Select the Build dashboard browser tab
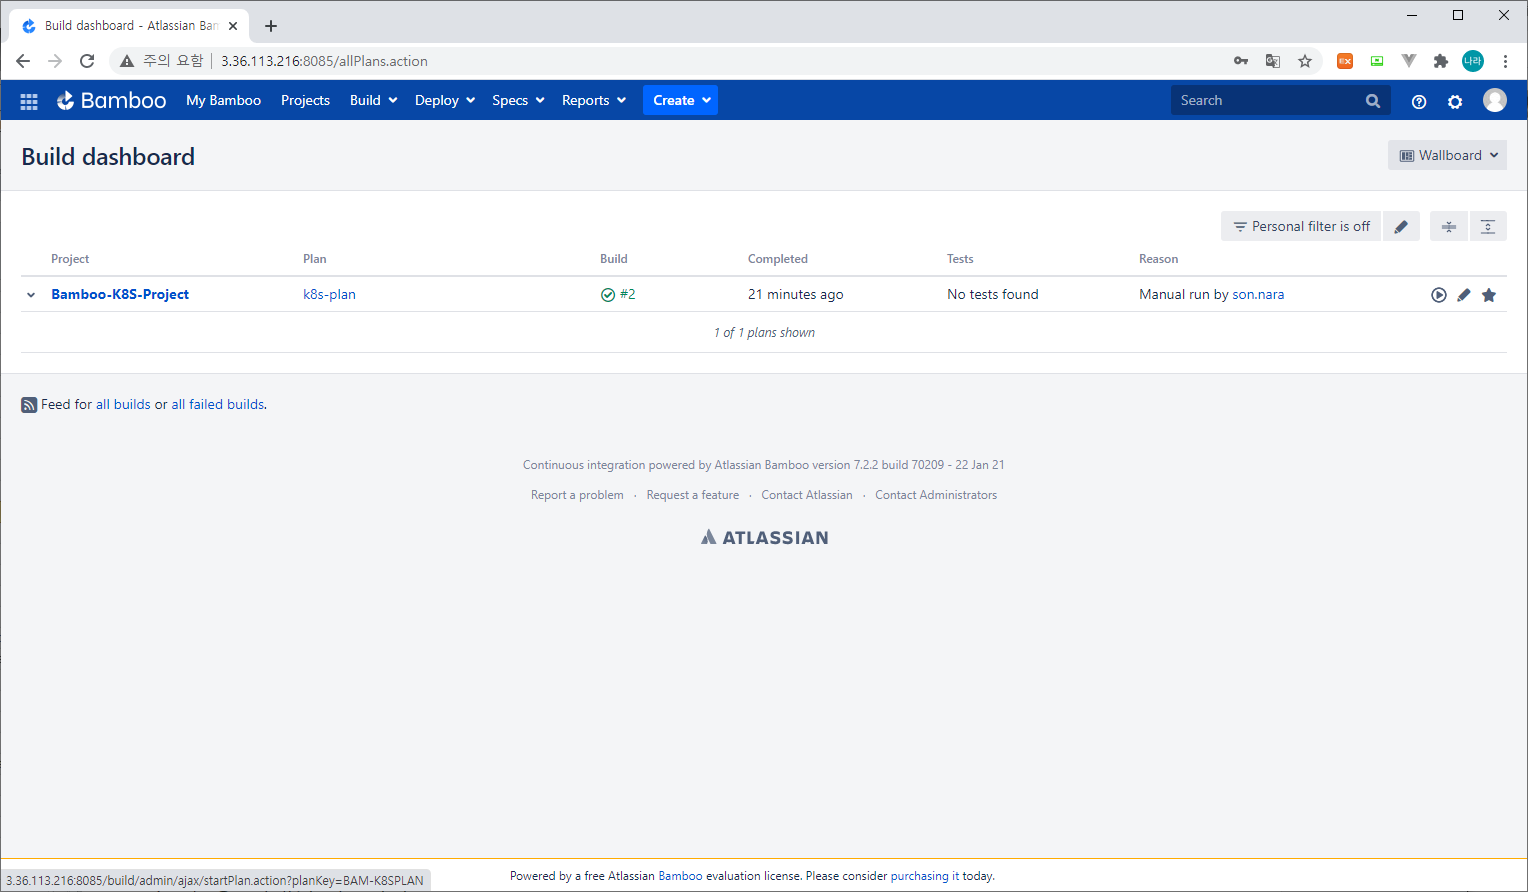Viewport: 1528px width, 892px height. click(x=130, y=26)
